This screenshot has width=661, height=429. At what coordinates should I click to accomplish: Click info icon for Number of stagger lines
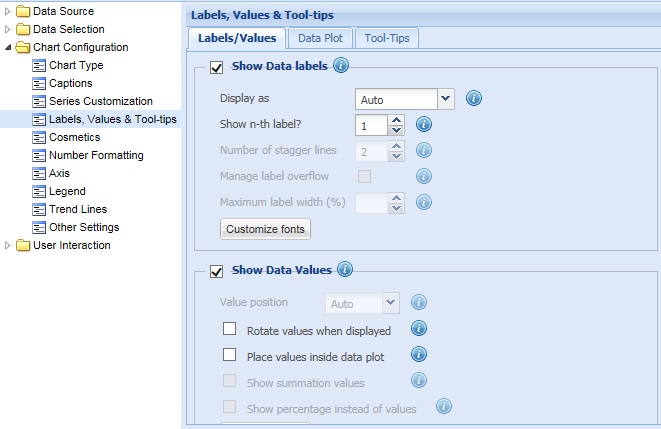click(423, 150)
